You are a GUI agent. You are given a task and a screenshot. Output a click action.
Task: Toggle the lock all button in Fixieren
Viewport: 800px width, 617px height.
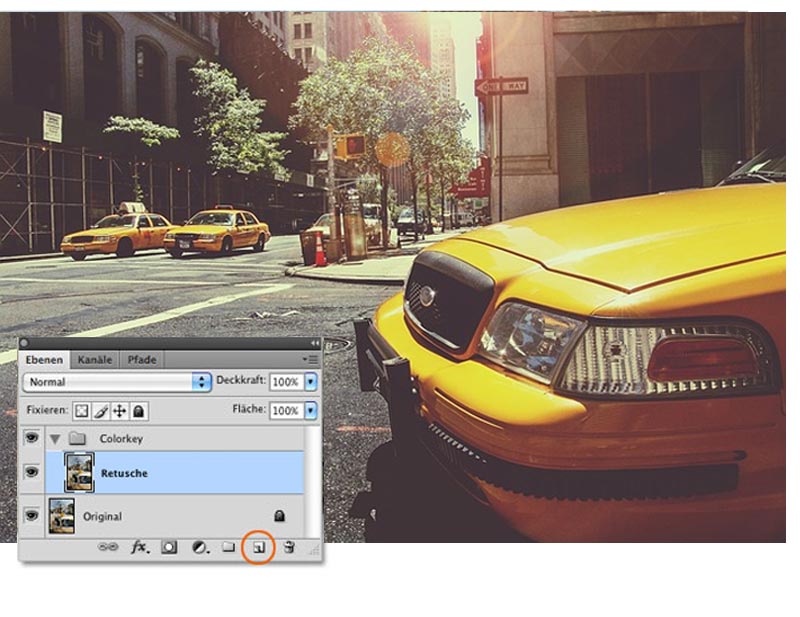tap(138, 411)
